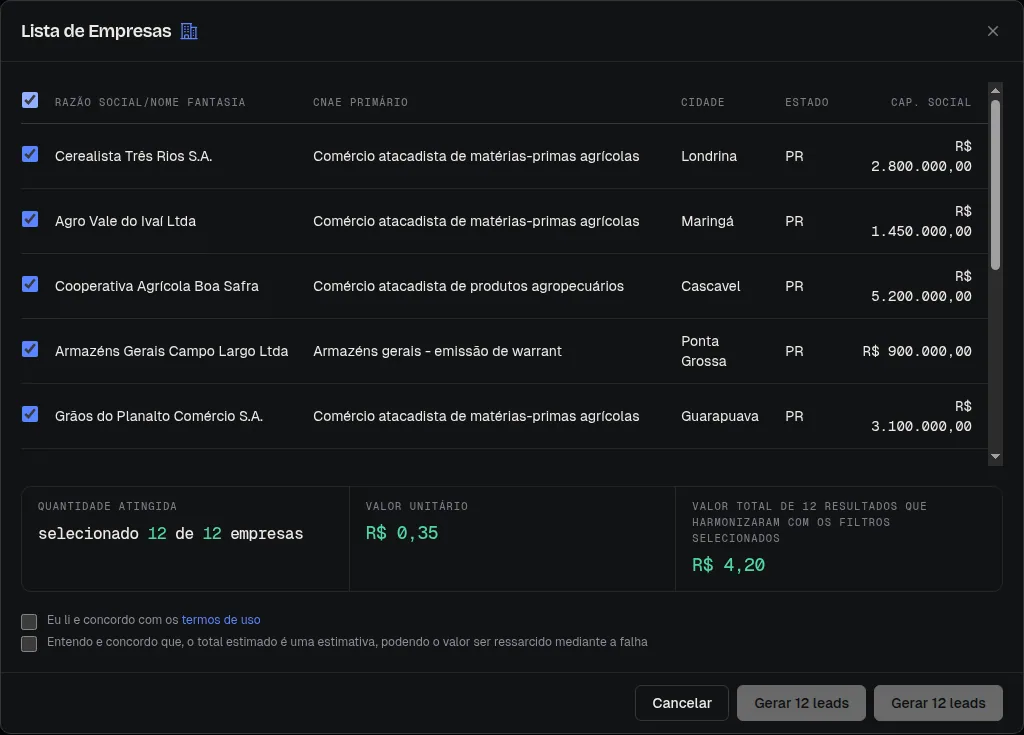Image resolution: width=1024 pixels, height=735 pixels.
Task: Click 'Comércio atacadista de produtos agropecuários' cell
Action: click(468, 286)
